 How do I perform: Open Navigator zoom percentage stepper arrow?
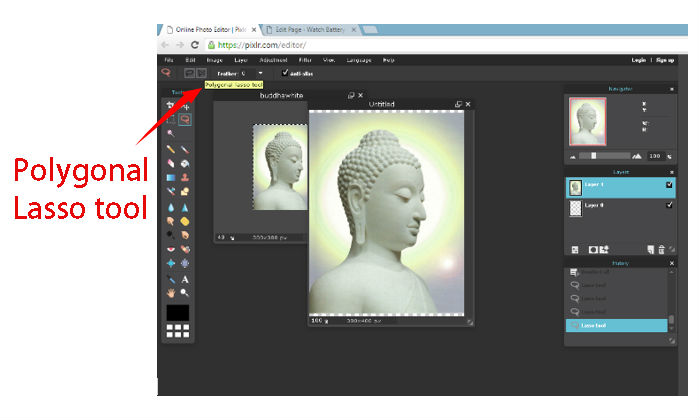click(669, 156)
